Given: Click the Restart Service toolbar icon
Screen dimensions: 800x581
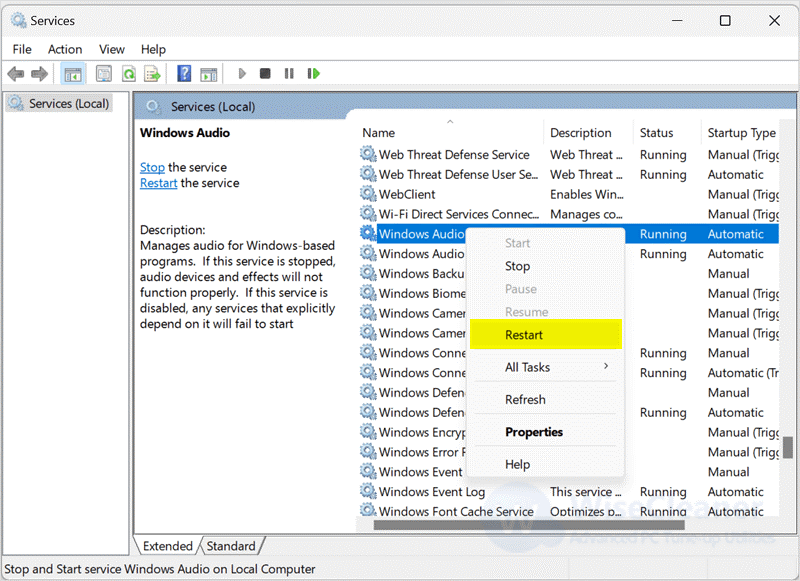Looking at the screenshot, I should pyautogui.click(x=313, y=74).
